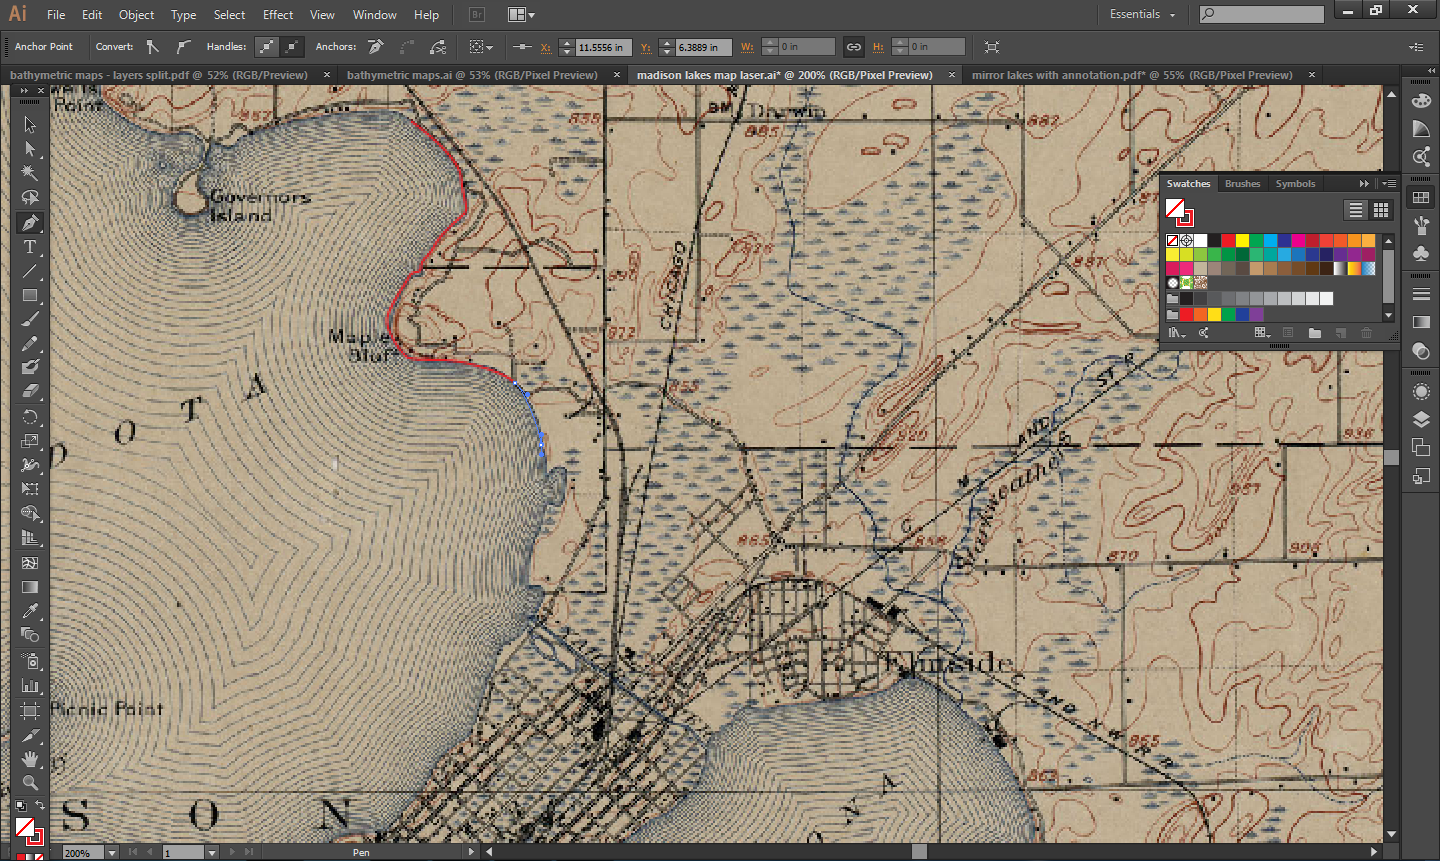Switch to bathymetric maps.ai document tab
The height and width of the screenshot is (861, 1440).
pyautogui.click(x=472, y=75)
